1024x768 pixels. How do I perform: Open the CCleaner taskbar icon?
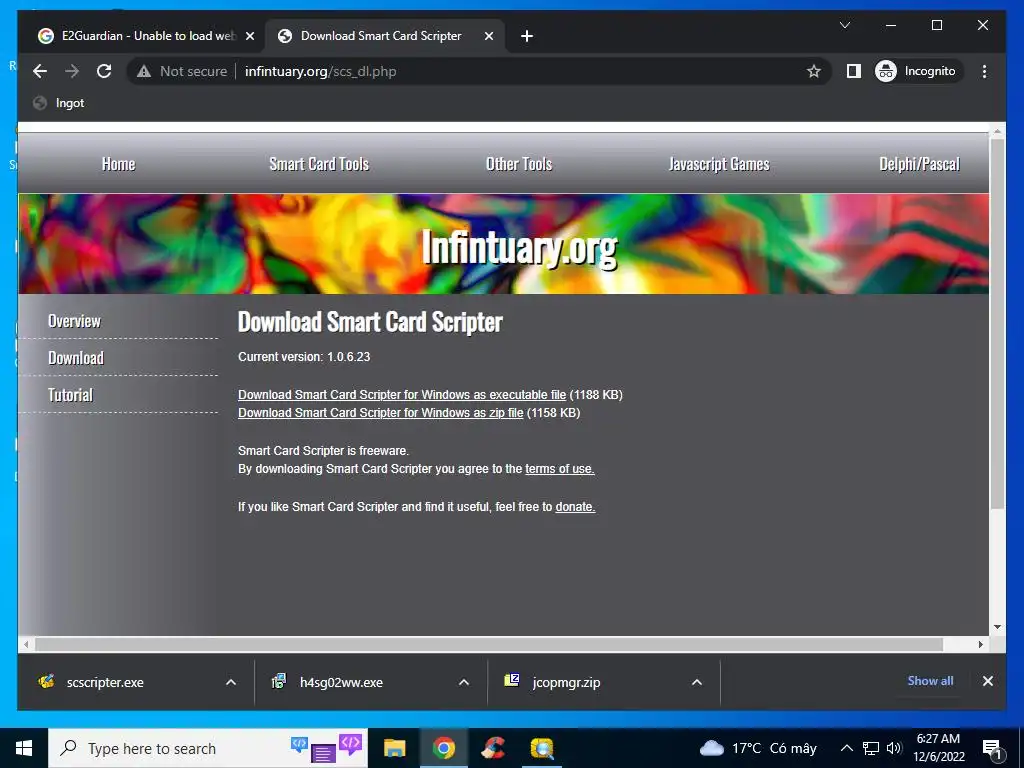pos(493,748)
